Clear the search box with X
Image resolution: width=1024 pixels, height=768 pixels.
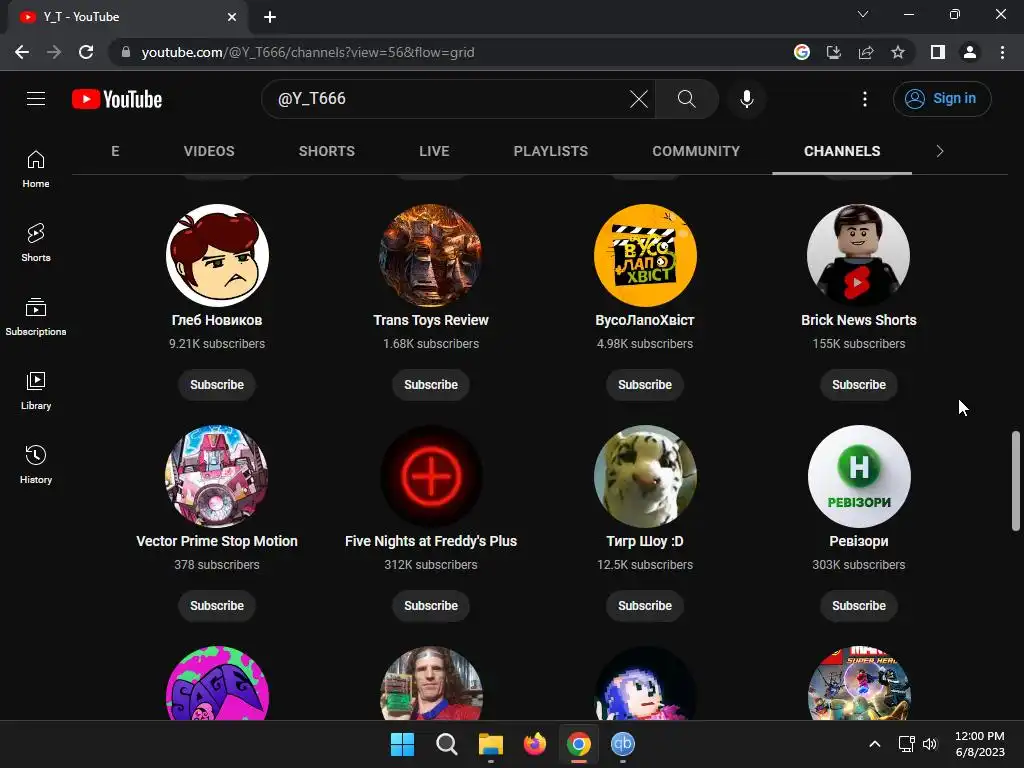[x=639, y=99]
